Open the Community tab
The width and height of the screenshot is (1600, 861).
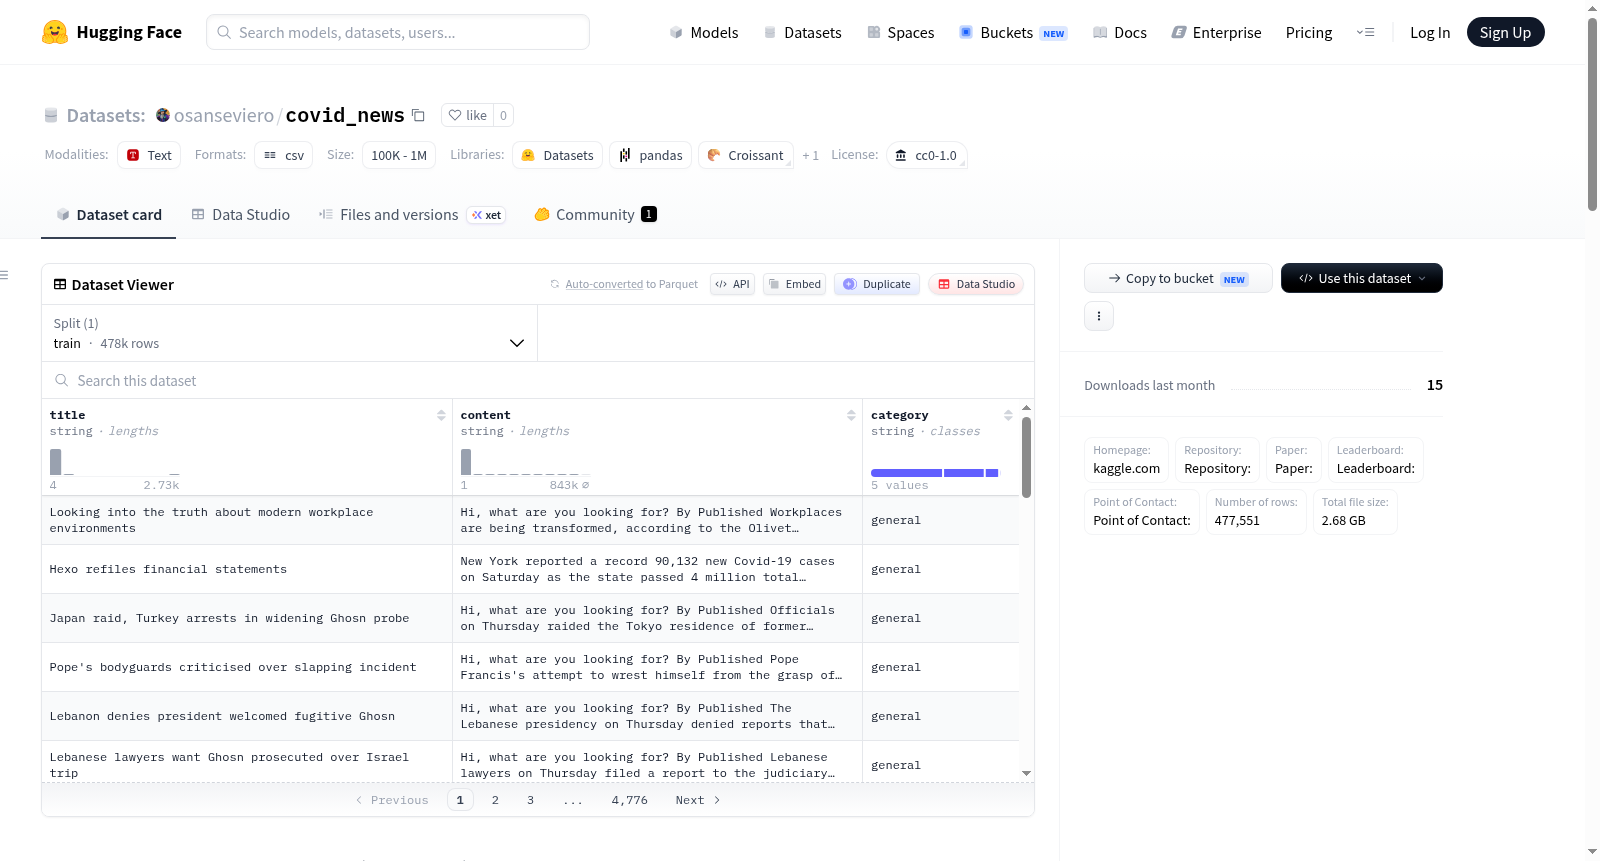(595, 214)
